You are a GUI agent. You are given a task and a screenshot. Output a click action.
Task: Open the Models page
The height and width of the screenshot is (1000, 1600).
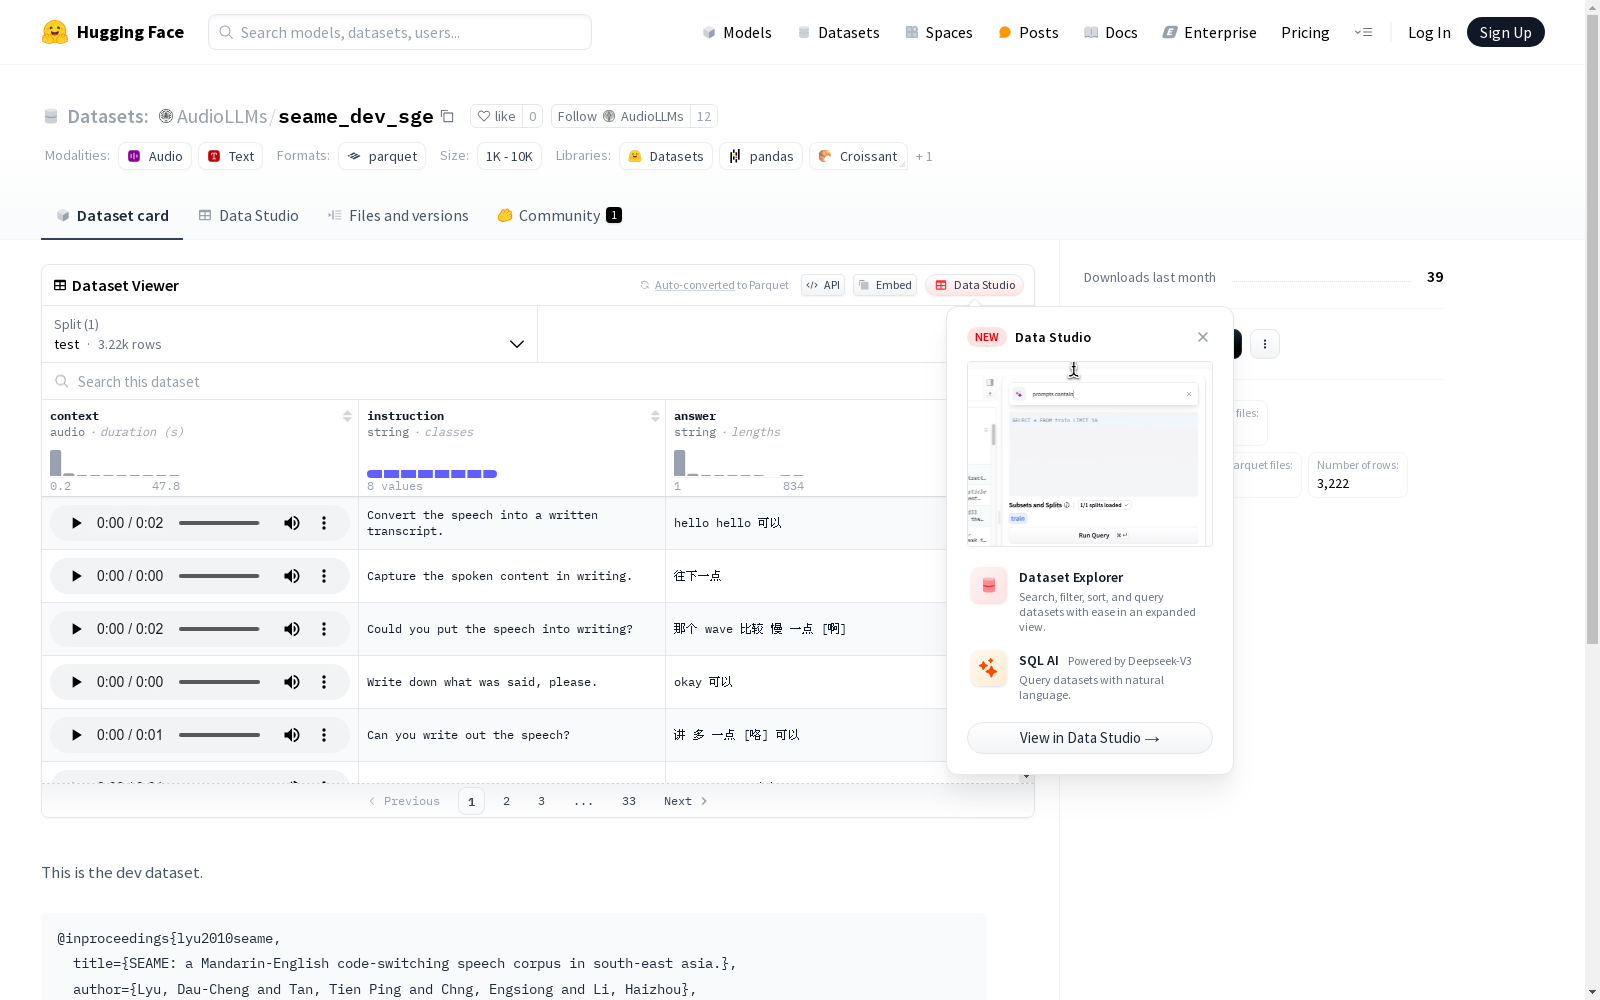click(737, 32)
